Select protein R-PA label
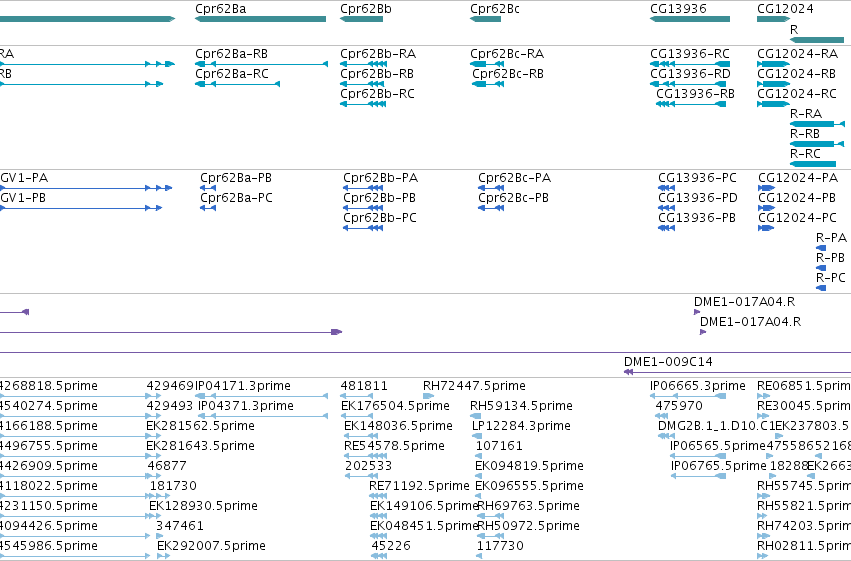Screen dimensions: 851x561 [831, 238]
